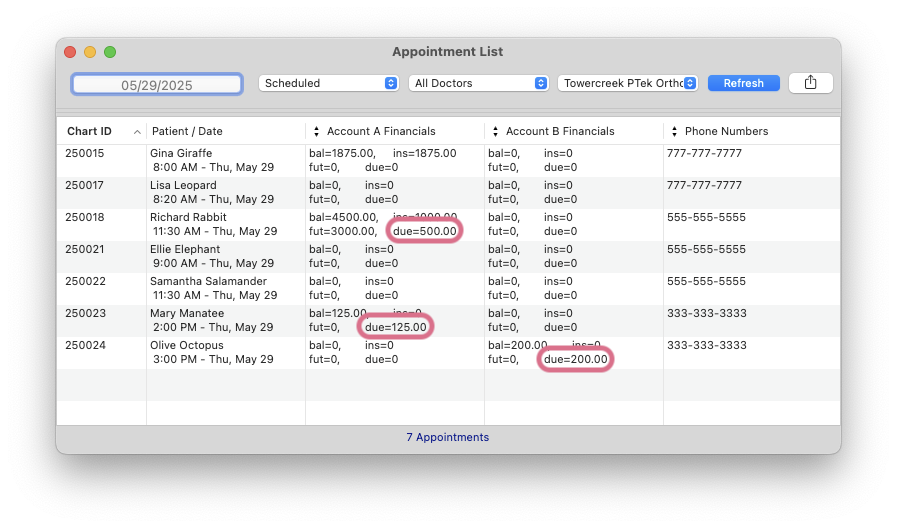
Task: Click the 8:00 AM - Thu, May 29 appointment
Action: point(213,167)
